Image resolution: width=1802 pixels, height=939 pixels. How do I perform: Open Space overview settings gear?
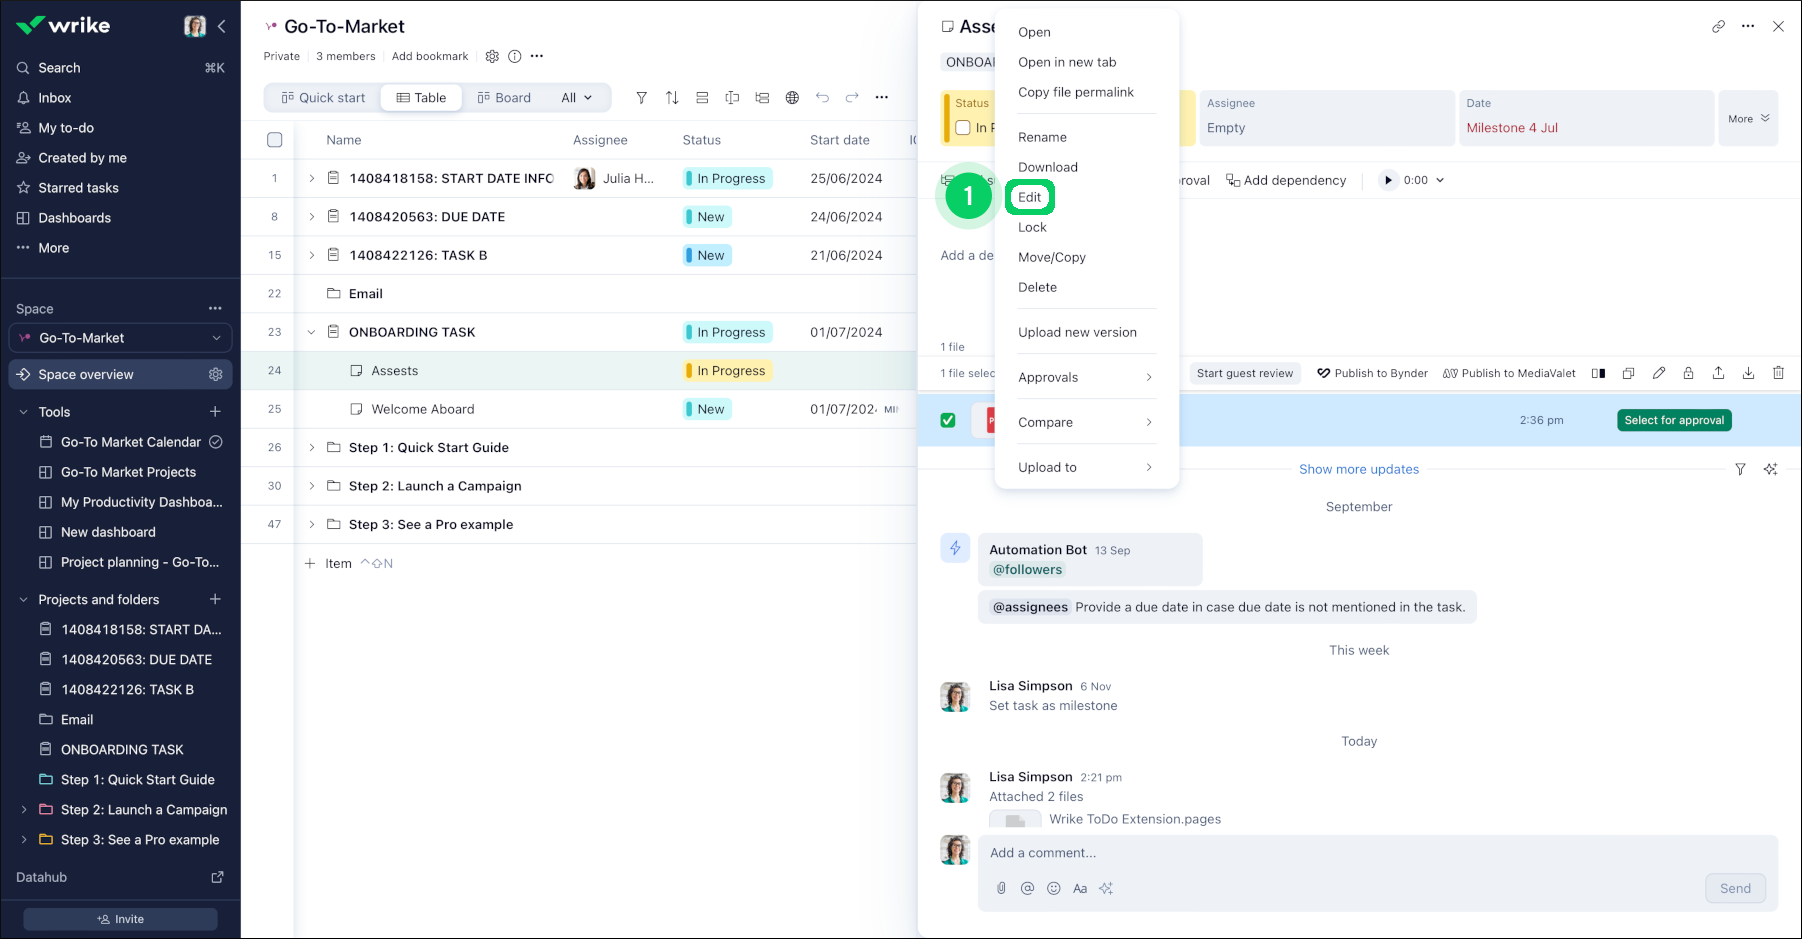215,374
